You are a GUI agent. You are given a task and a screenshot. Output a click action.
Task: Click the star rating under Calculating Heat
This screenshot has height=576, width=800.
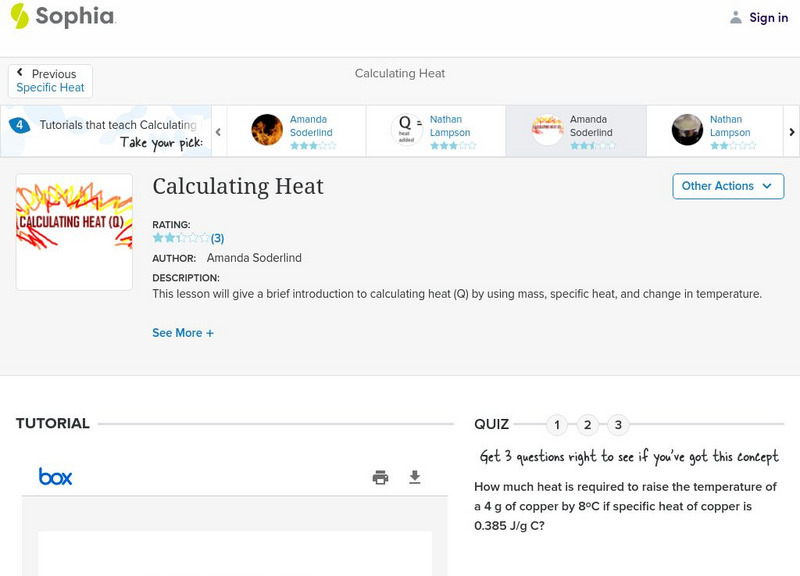[x=180, y=238]
